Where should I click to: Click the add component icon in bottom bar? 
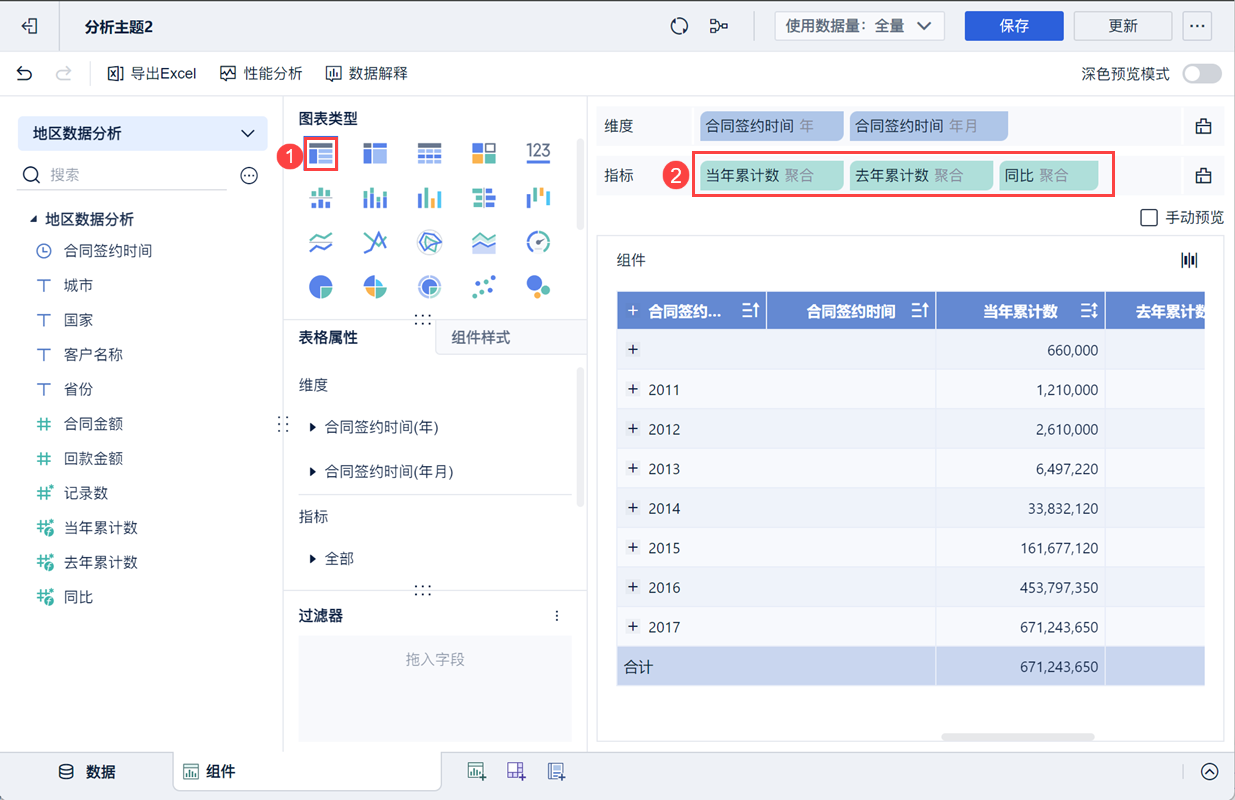[x=477, y=771]
